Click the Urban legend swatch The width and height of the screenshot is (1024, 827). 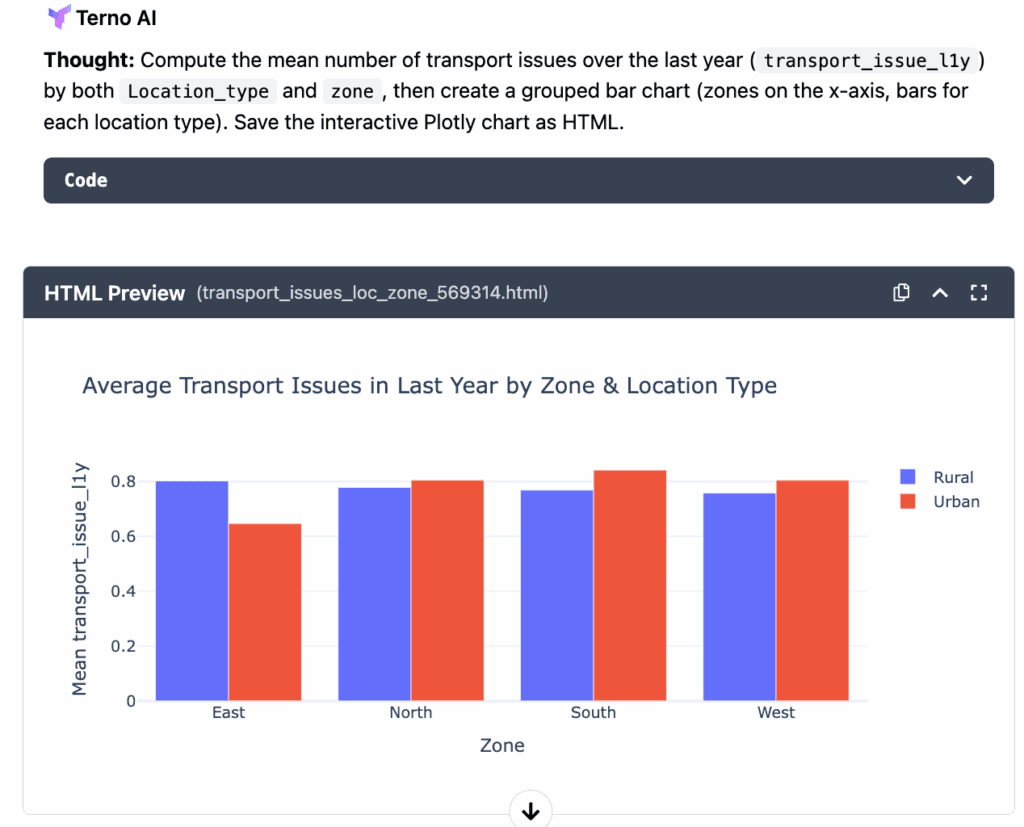(x=907, y=502)
